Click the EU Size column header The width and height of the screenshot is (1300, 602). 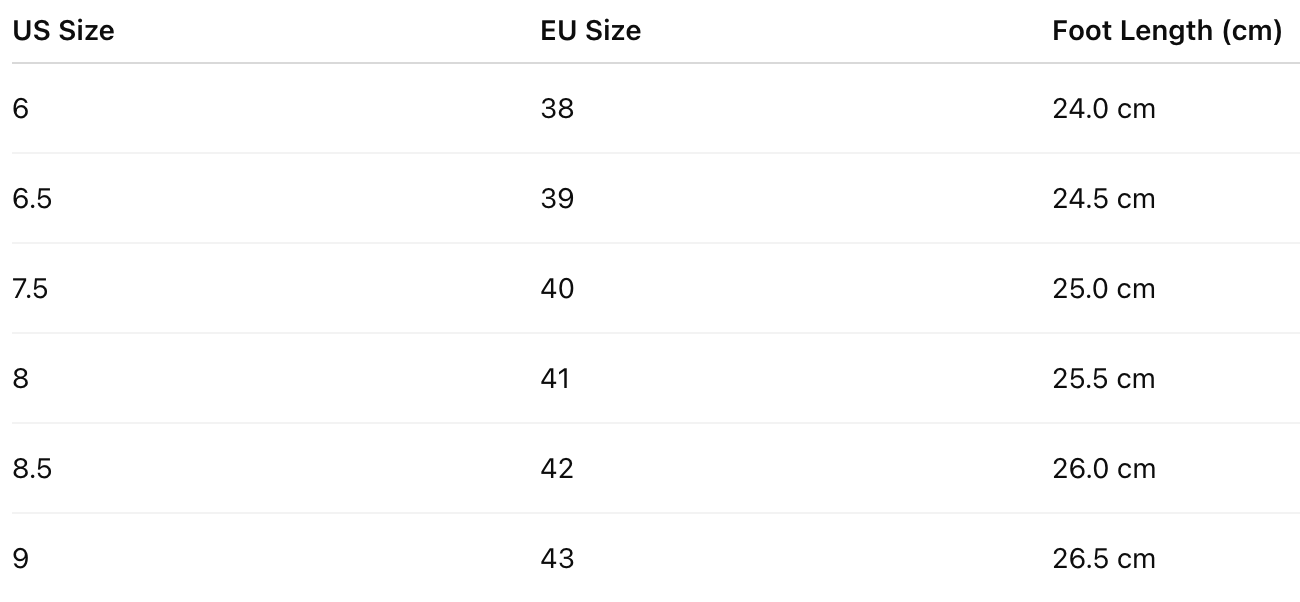pos(590,31)
